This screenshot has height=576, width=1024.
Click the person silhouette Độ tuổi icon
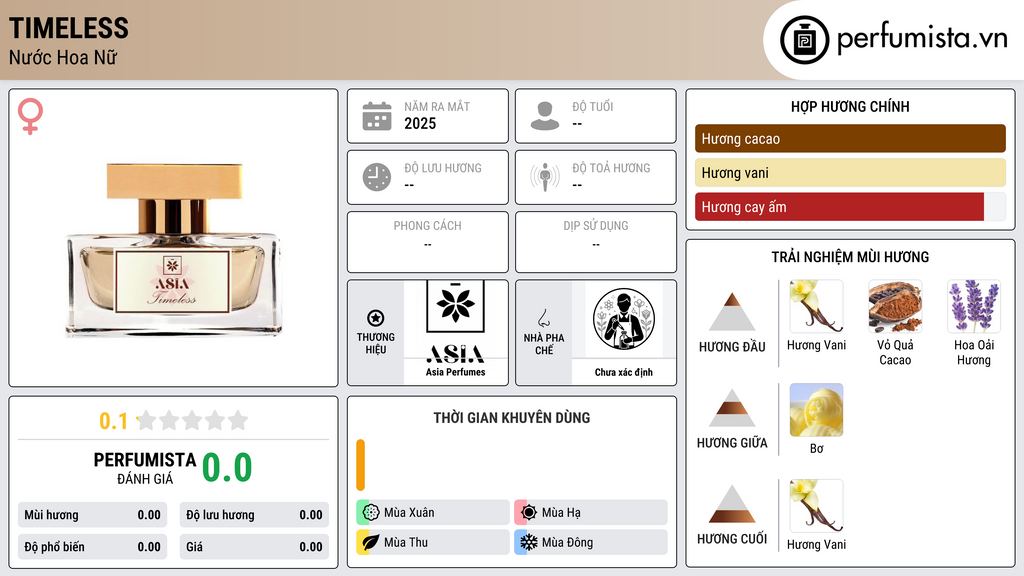(x=545, y=116)
